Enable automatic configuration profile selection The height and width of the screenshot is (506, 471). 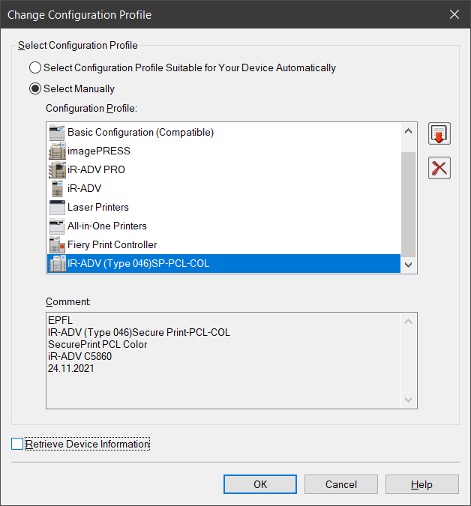tap(35, 68)
